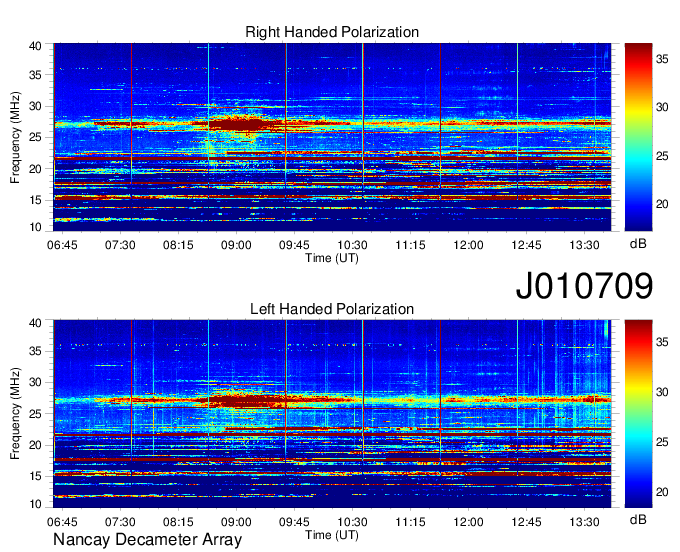
Task: Click the 09:00 tick label under the top plot
Action: [x=236, y=245]
